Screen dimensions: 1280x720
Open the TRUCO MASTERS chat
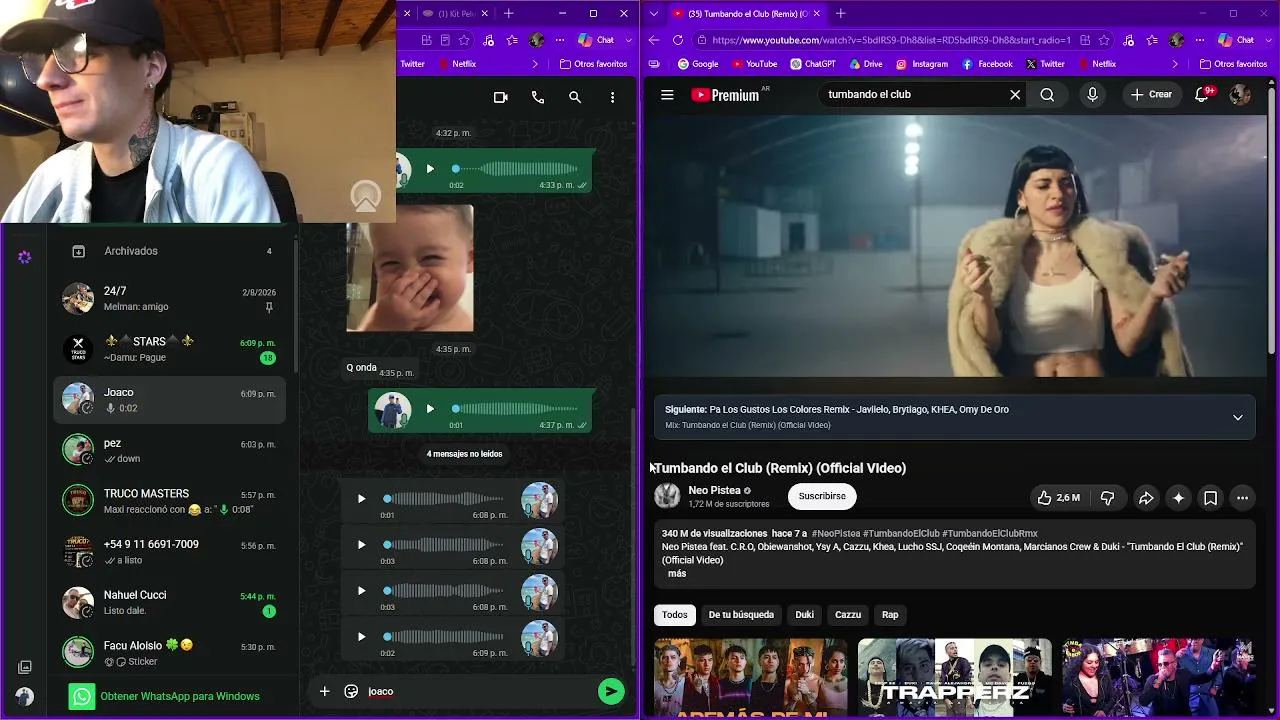point(170,501)
